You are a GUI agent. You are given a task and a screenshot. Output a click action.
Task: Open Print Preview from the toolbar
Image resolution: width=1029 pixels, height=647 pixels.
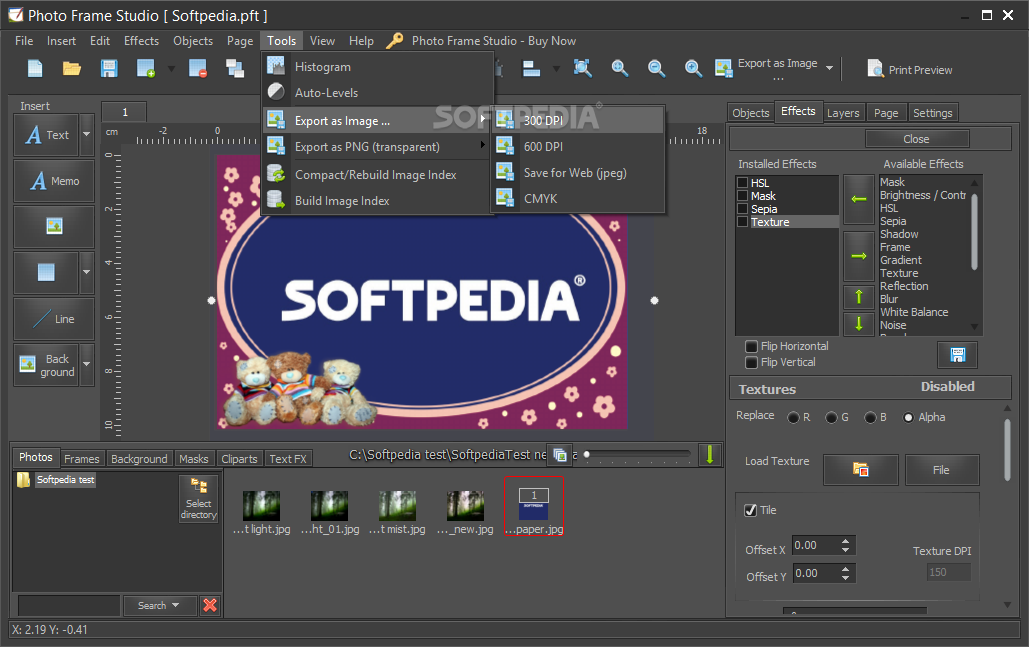tap(910, 70)
